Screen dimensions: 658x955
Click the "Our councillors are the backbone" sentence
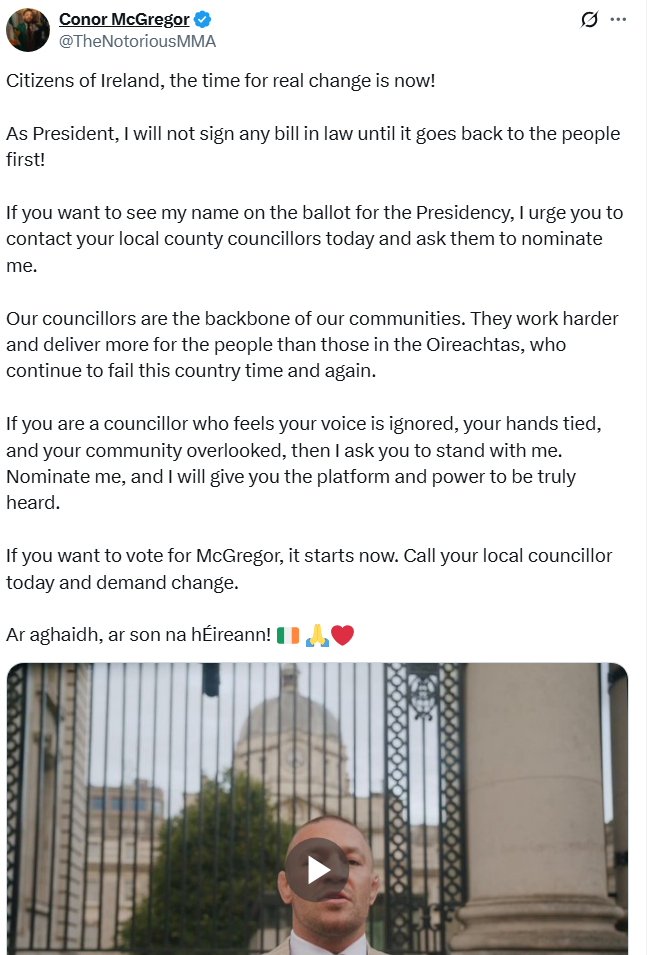click(x=236, y=319)
